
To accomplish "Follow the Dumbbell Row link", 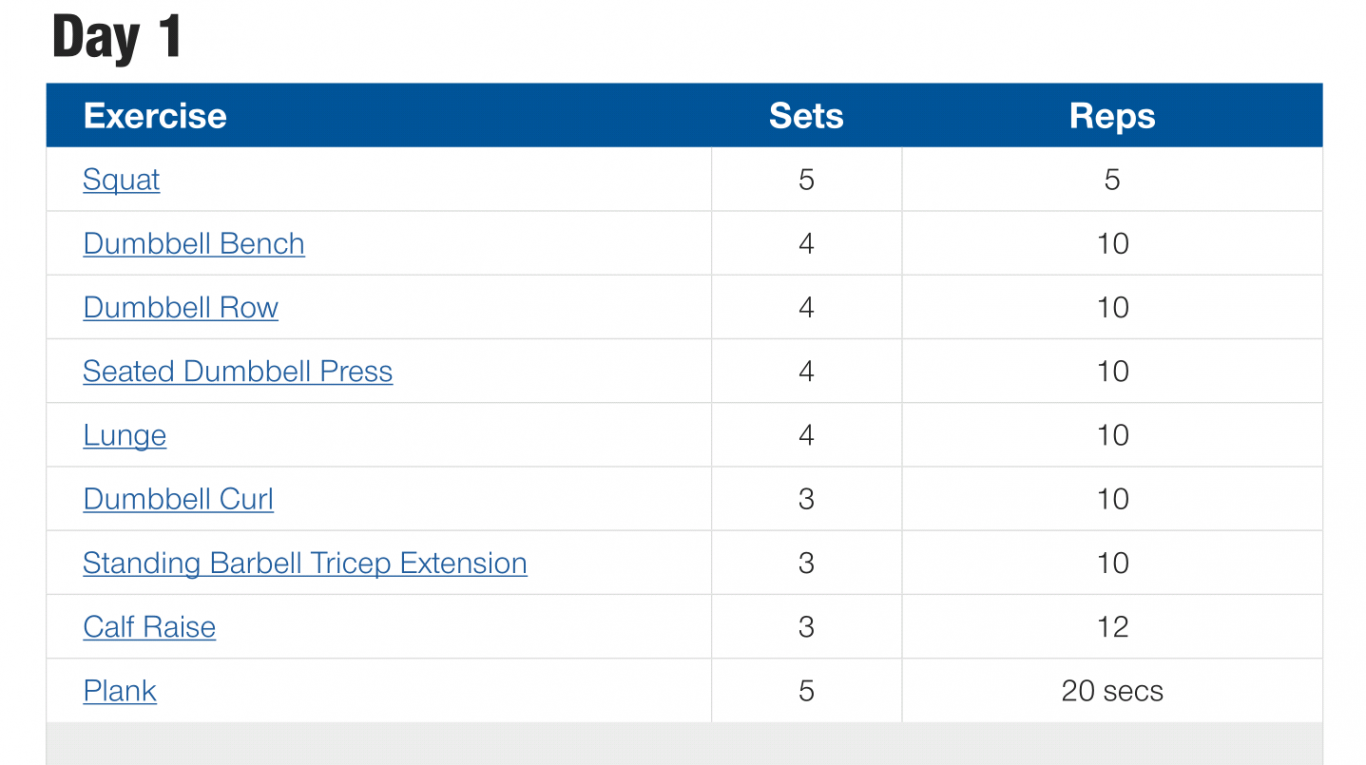I will click(x=181, y=308).
